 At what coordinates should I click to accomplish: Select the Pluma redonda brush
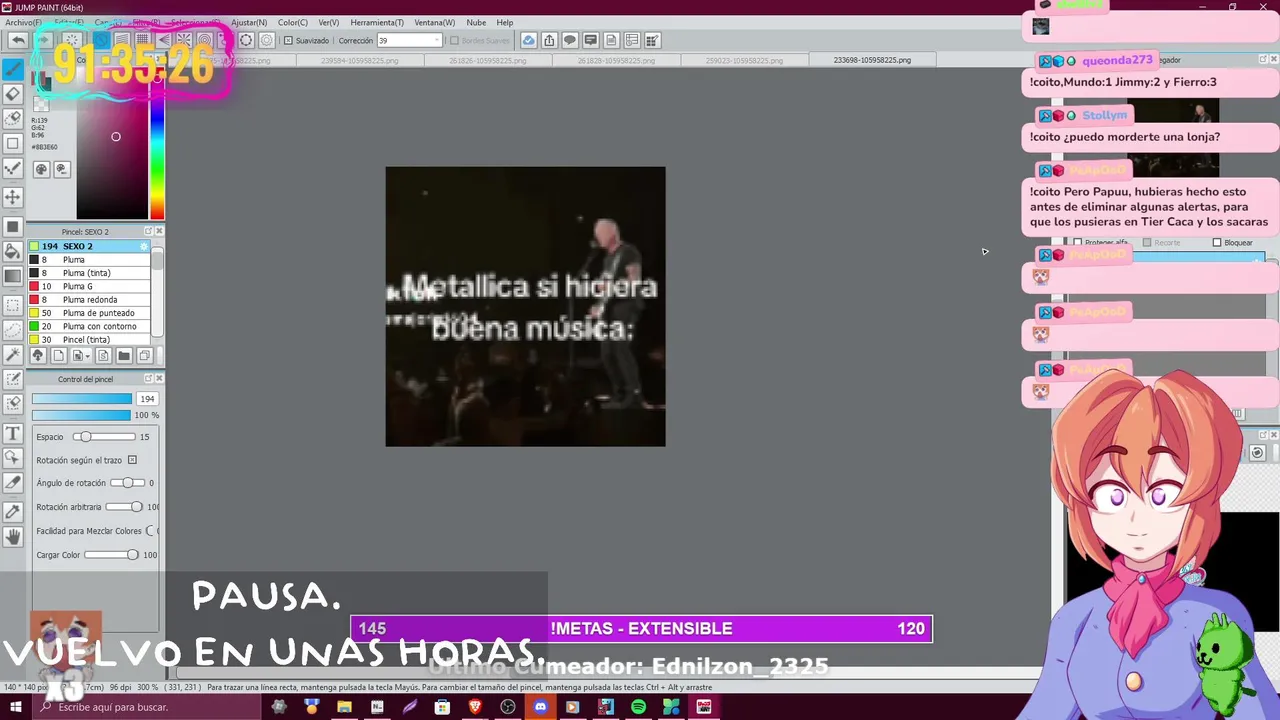[x=89, y=300]
